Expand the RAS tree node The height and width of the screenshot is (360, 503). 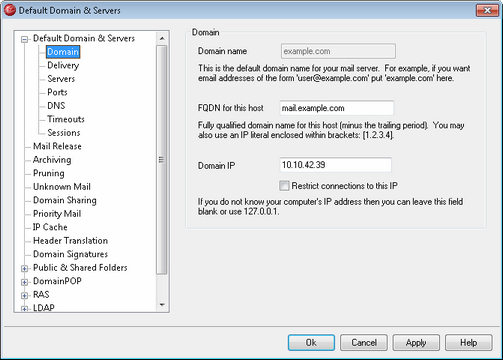pos(24,296)
